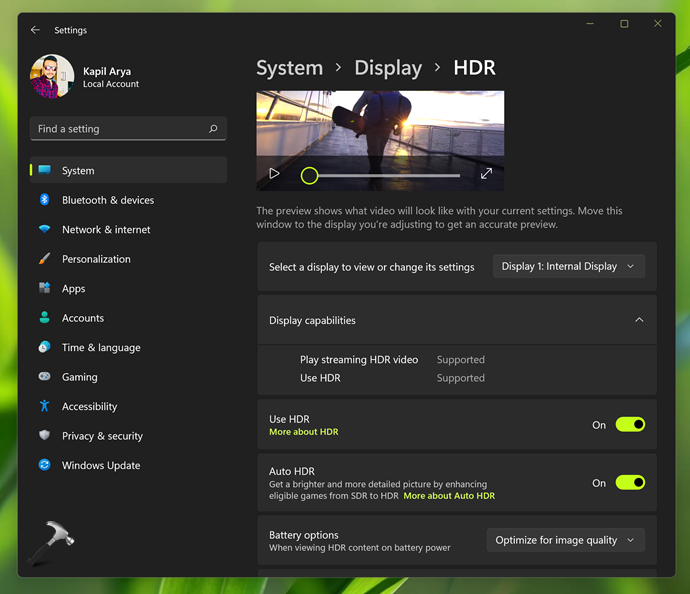Collapse the Display capabilities section

[639, 321]
